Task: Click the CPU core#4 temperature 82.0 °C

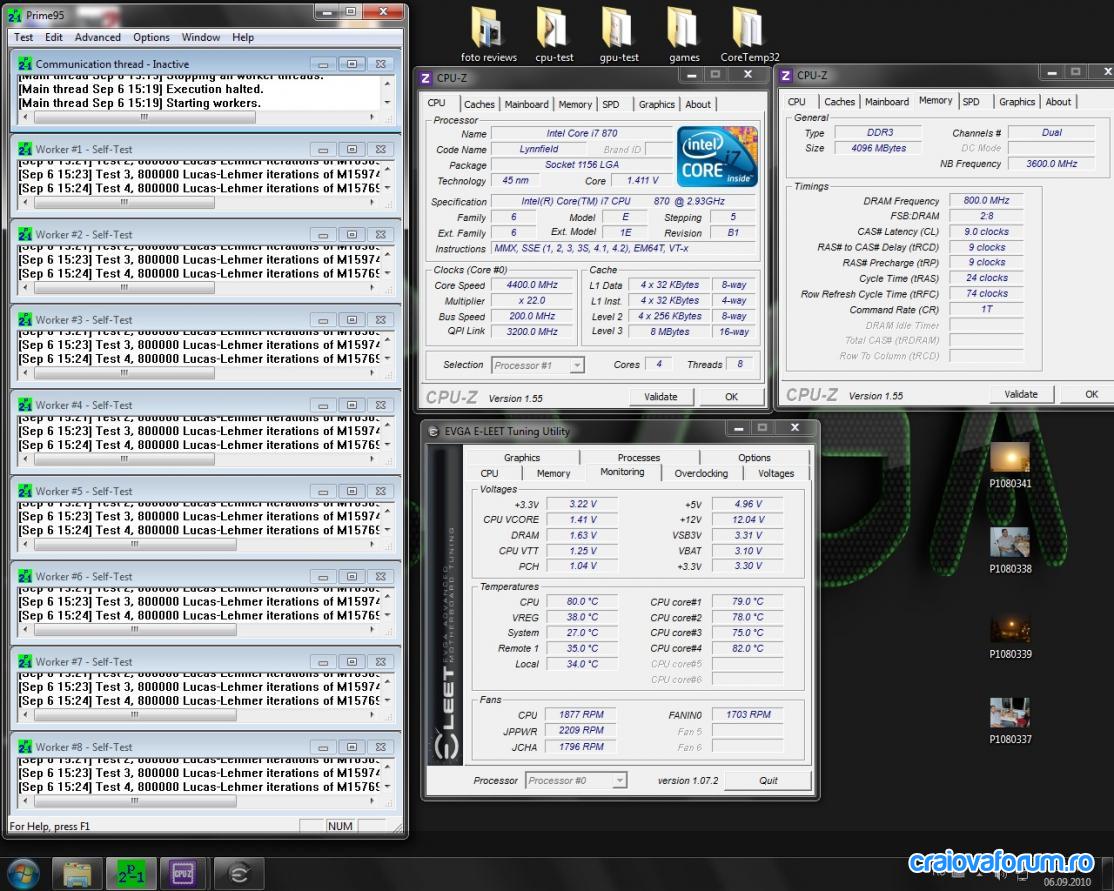Action: pos(747,648)
